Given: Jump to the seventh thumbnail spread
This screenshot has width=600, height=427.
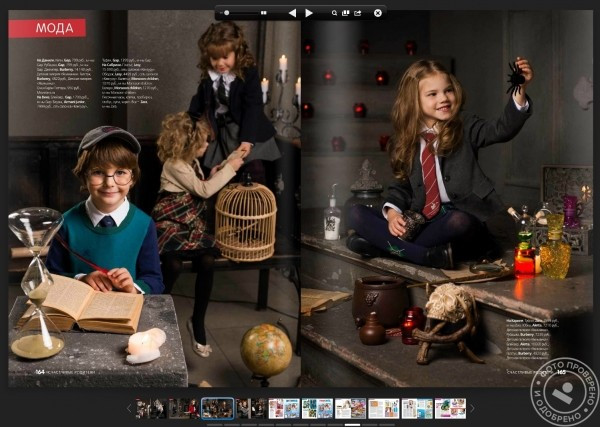Looking at the screenshot, I should 350,408.
